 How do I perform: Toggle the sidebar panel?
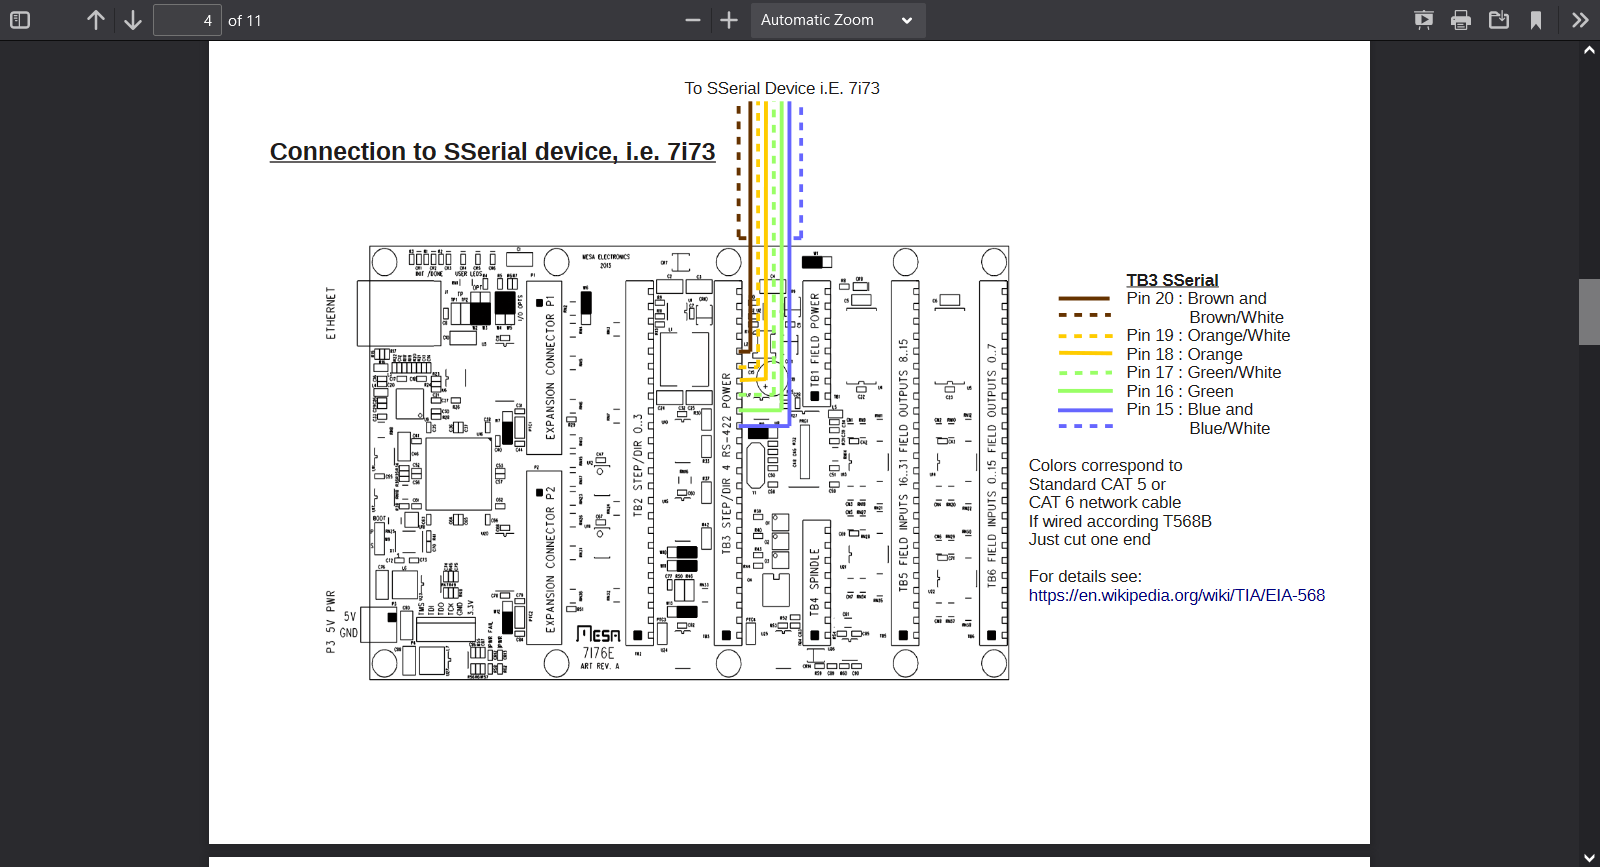tap(20, 20)
